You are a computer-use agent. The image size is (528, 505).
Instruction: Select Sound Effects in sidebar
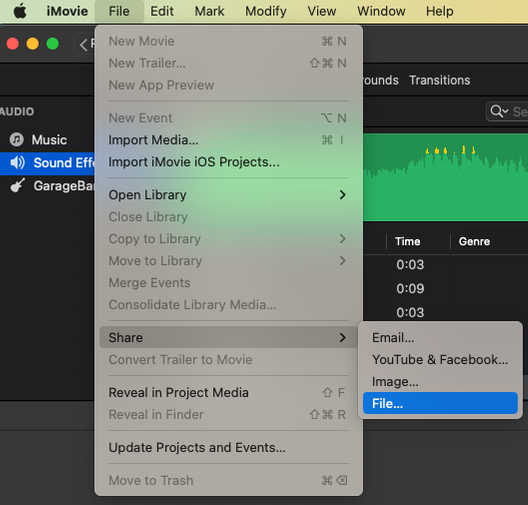coord(47,163)
